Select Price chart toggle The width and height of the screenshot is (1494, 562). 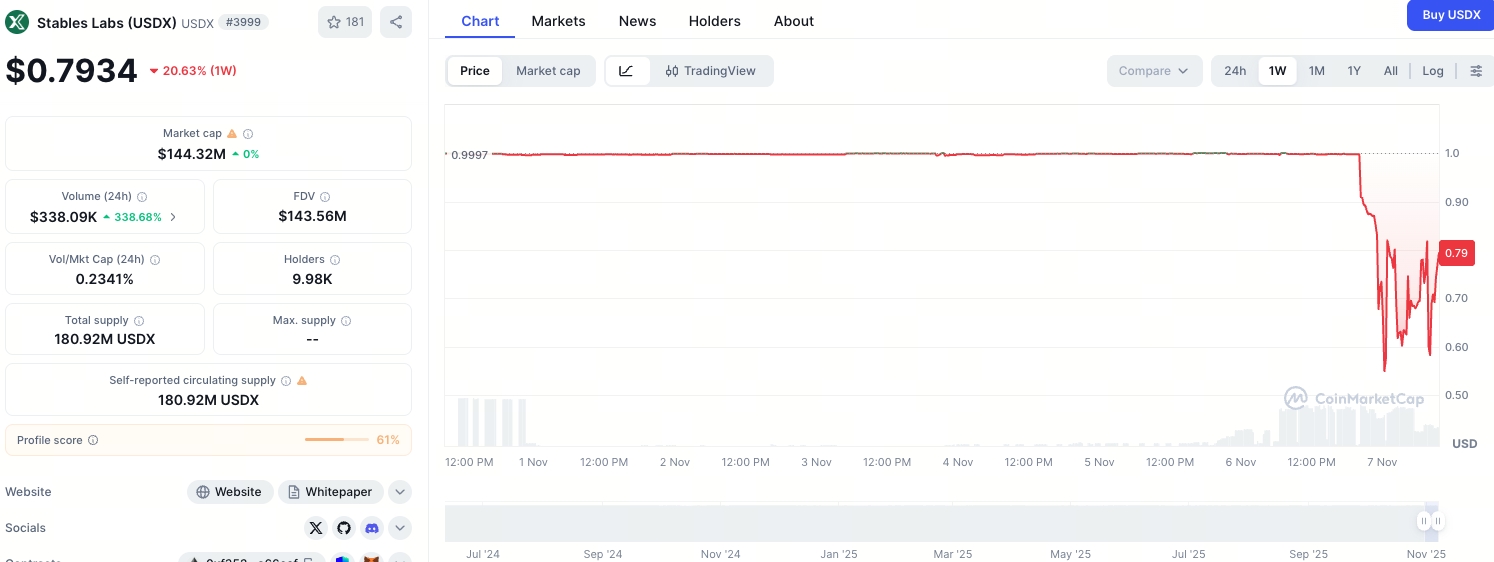[x=475, y=71]
